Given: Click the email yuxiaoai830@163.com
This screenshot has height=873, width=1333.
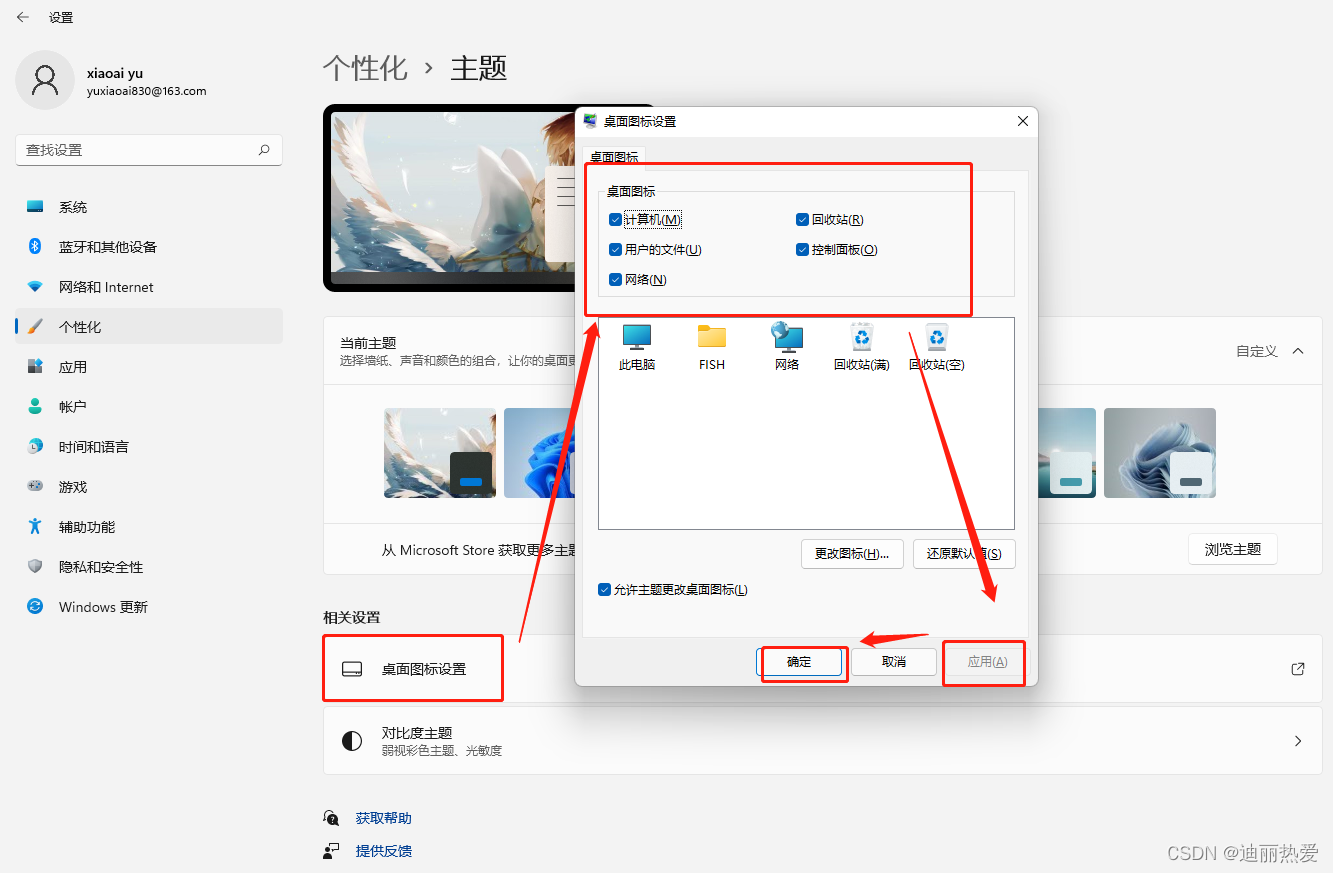Looking at the screenshot, I should [x=146, y=91].
